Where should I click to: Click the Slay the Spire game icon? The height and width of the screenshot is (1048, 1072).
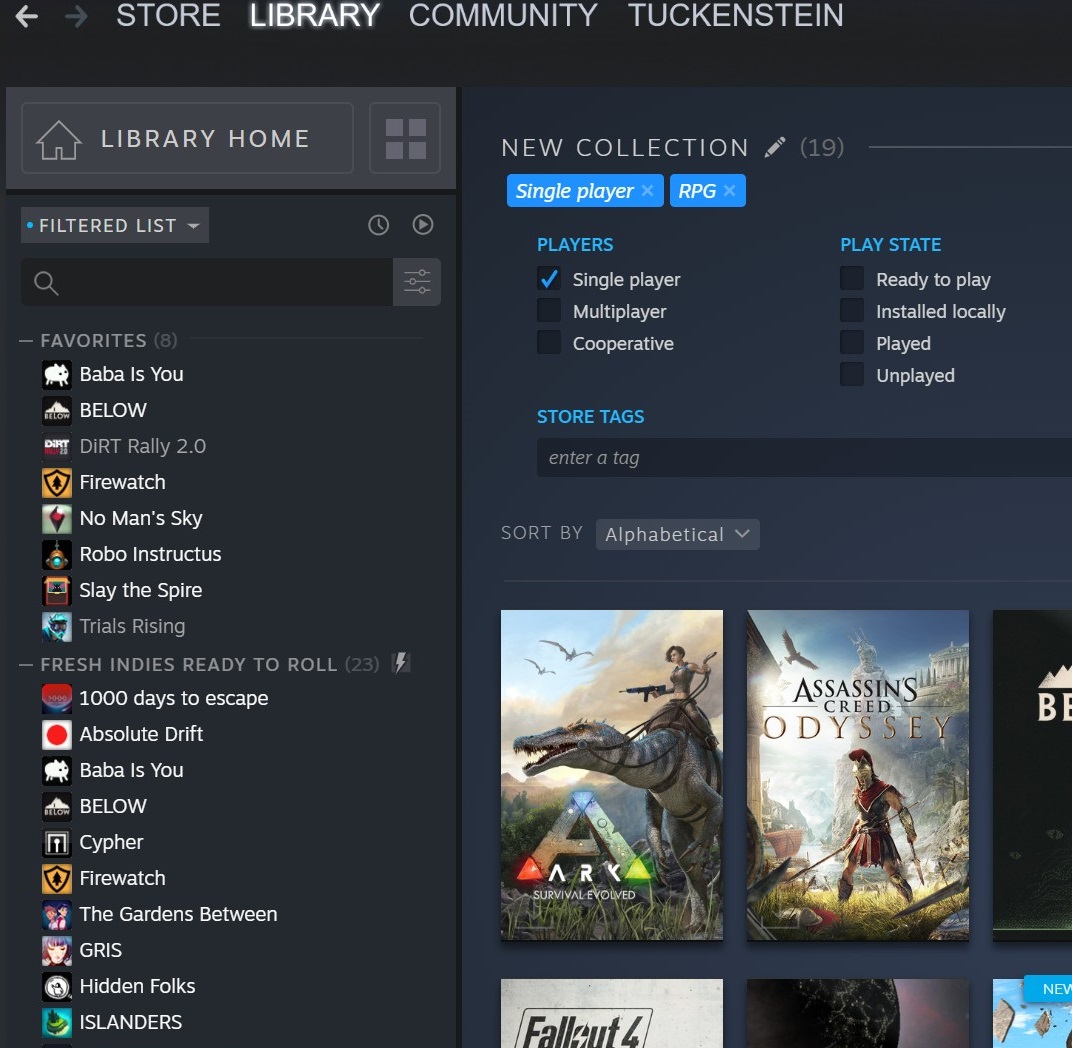click(57, 590)
